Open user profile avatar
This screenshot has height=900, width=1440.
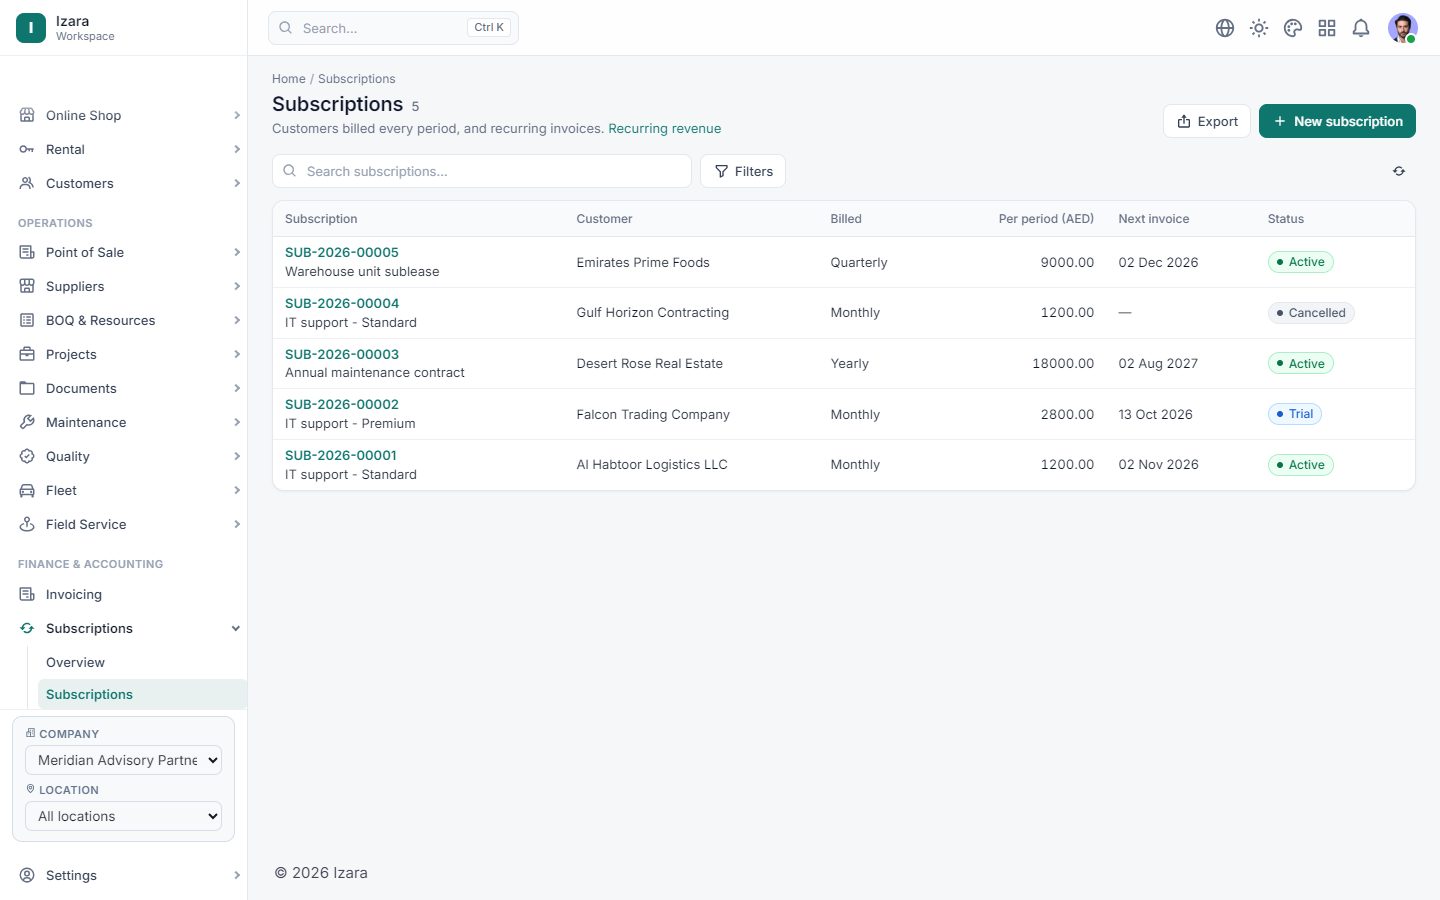tap(1403, 28)
